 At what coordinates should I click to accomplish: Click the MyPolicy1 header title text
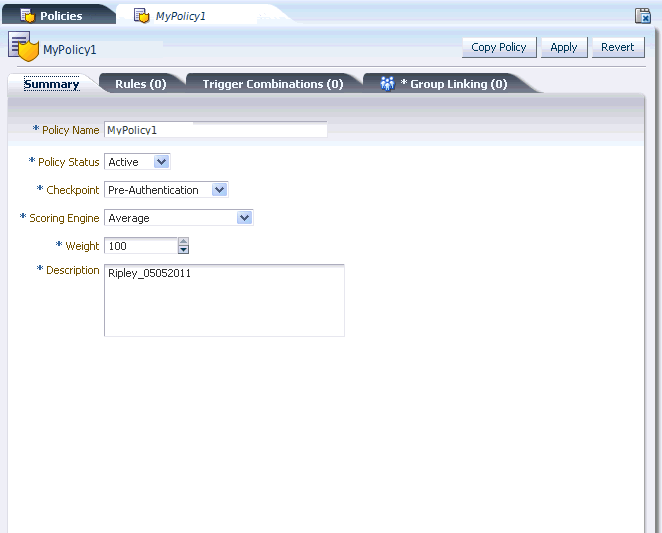coord(70,50)
